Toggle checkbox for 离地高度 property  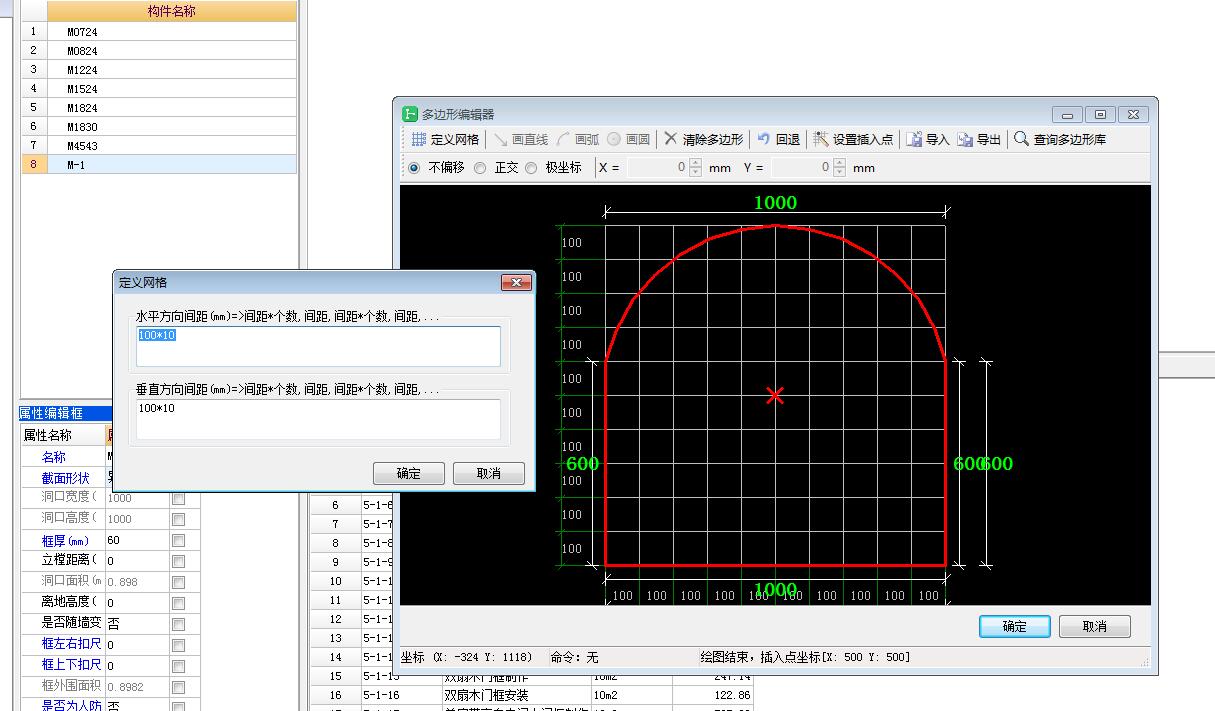coord(178,602)
